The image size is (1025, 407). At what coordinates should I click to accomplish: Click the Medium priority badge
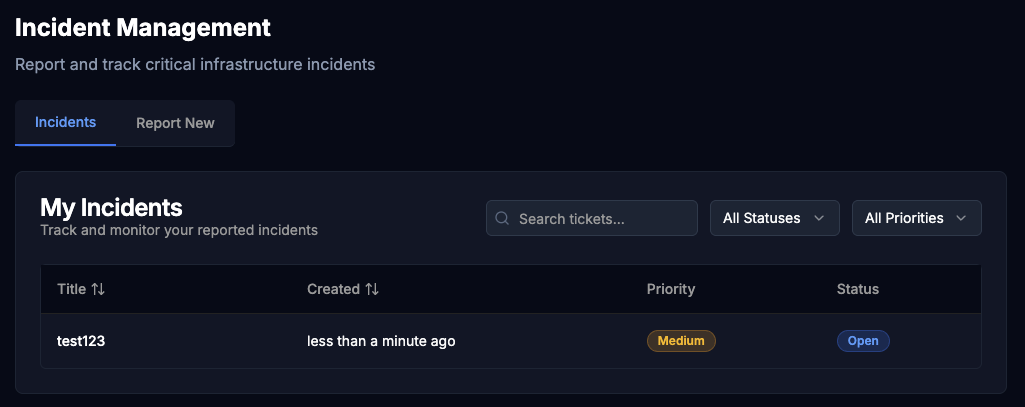(x=681, y=341)
